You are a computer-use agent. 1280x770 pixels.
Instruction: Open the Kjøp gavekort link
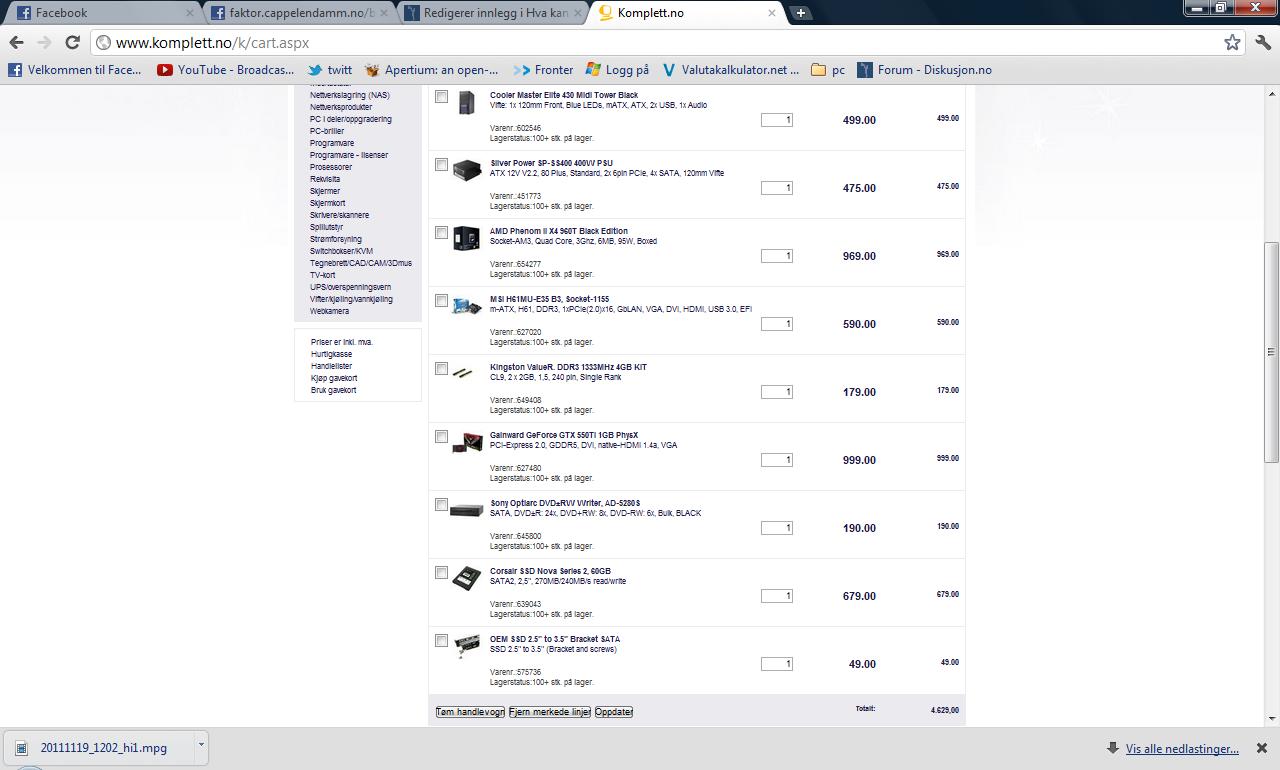click(334, 378)
